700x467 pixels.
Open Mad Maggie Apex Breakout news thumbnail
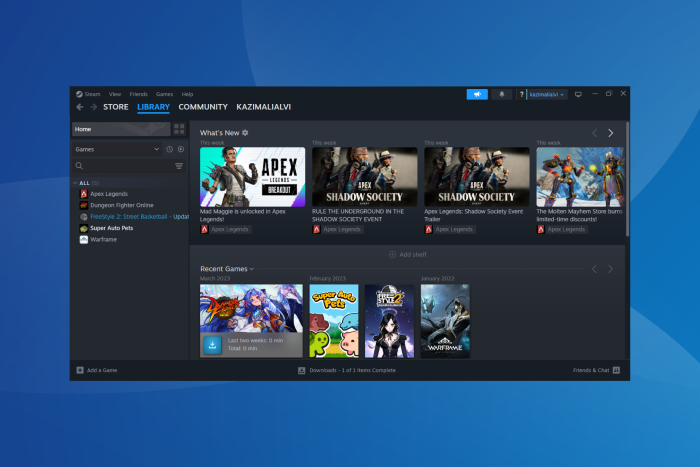[252, 177]
